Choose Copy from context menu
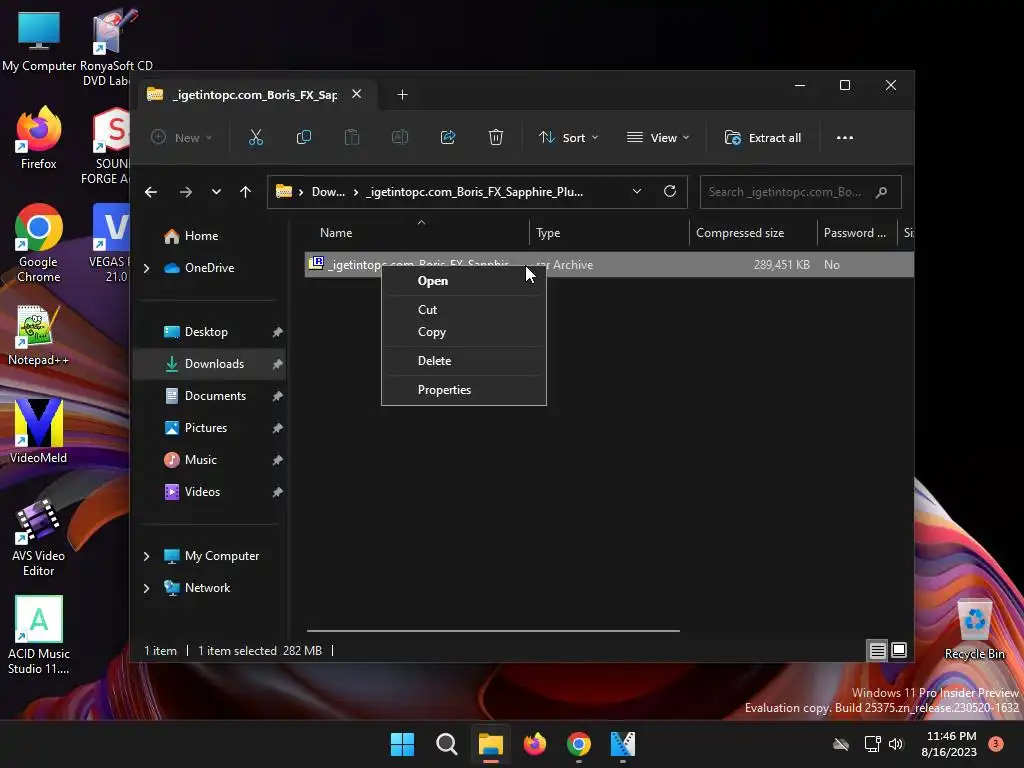Screen dimensions: 1024x768 tap(464, 332)
